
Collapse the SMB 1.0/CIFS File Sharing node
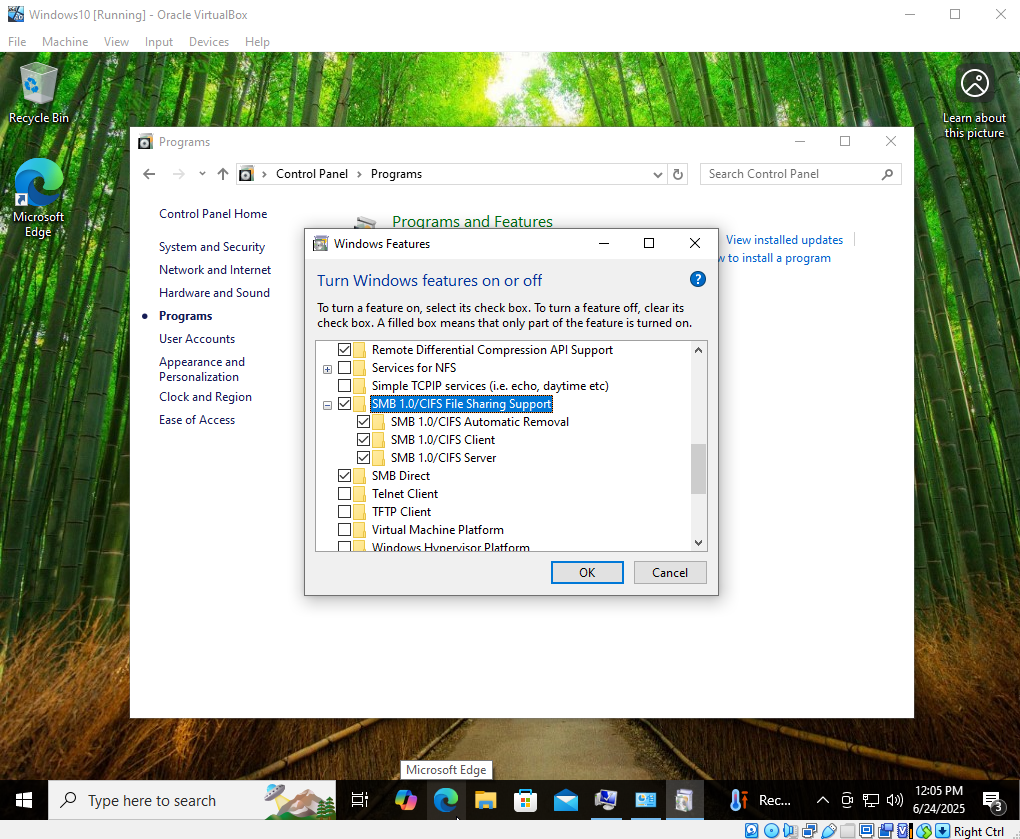[327, 405]
